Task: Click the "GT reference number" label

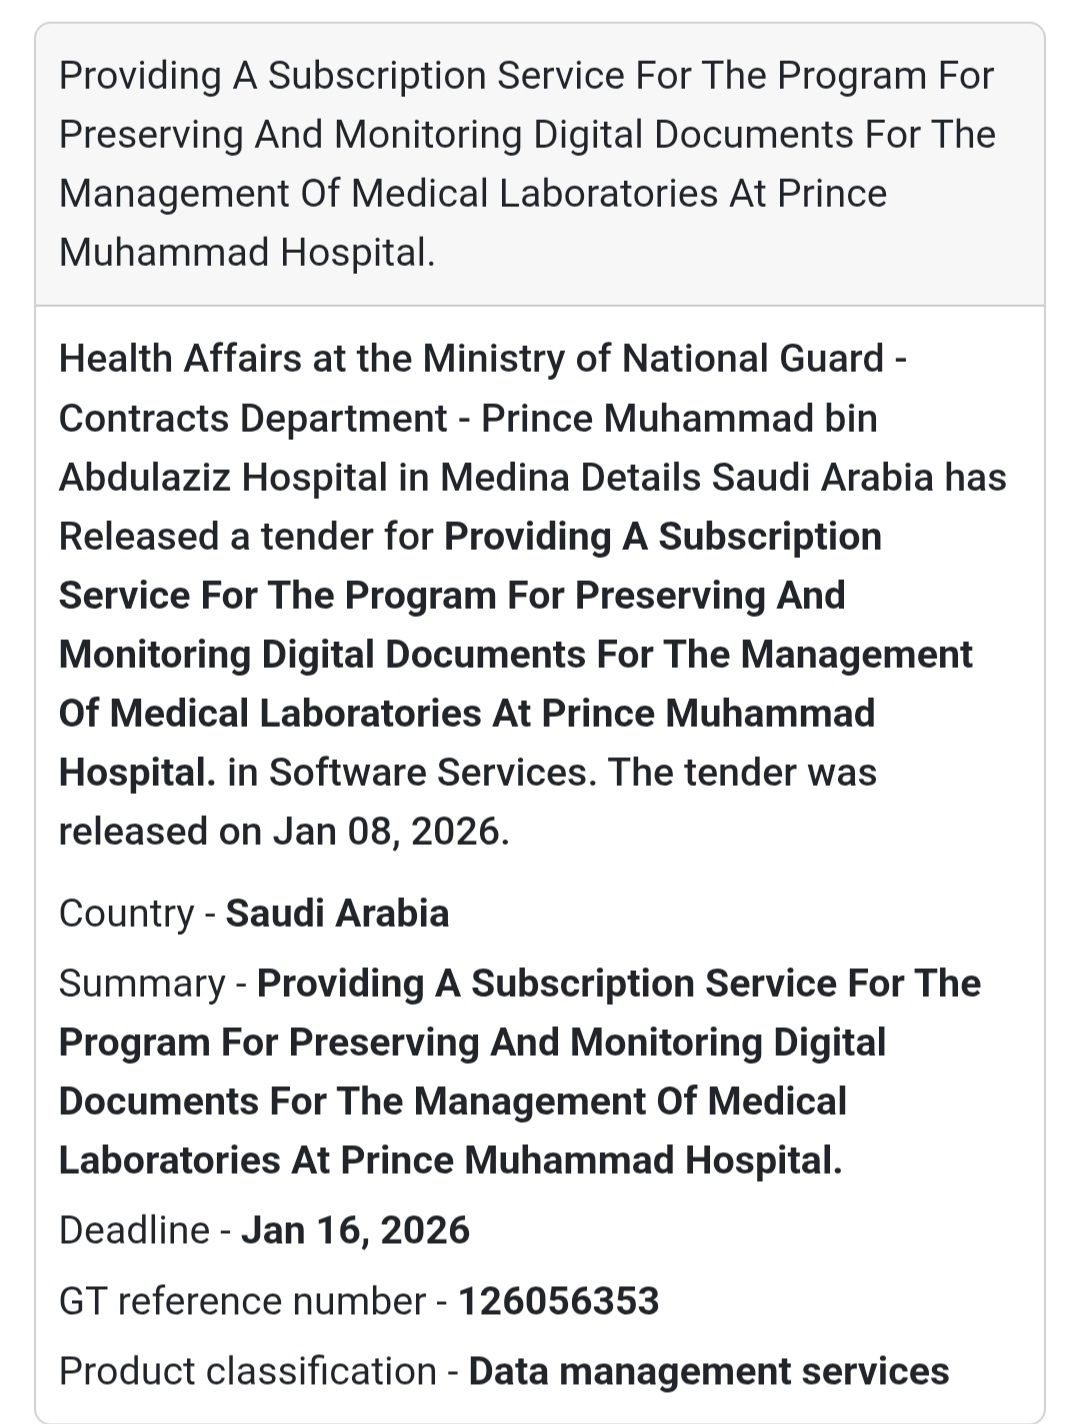Action: click(x=242, y=1301)
